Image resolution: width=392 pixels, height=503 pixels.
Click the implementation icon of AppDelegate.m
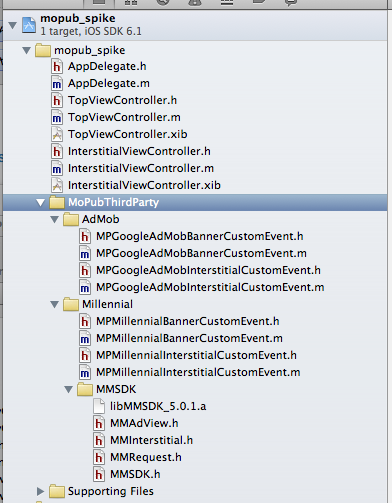pyautogui.click(x=57, y=83)
